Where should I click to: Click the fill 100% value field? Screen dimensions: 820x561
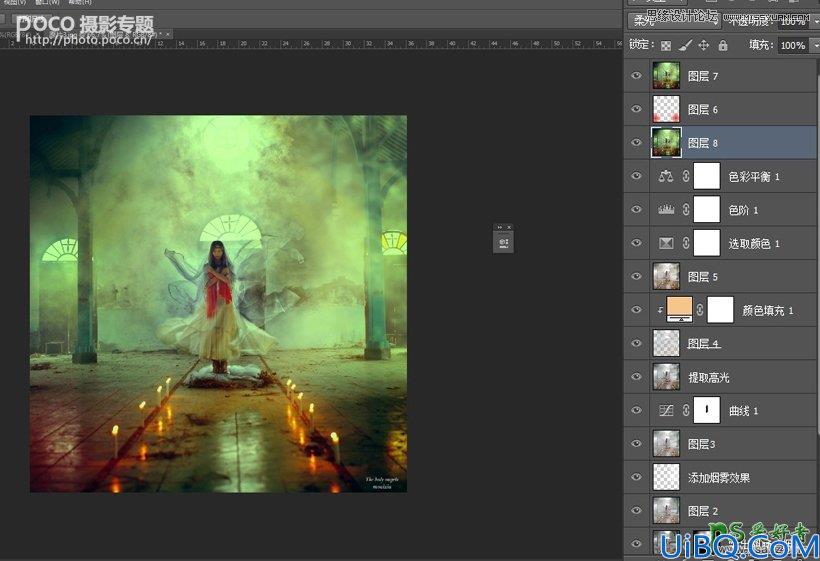[x=793, y=45]
